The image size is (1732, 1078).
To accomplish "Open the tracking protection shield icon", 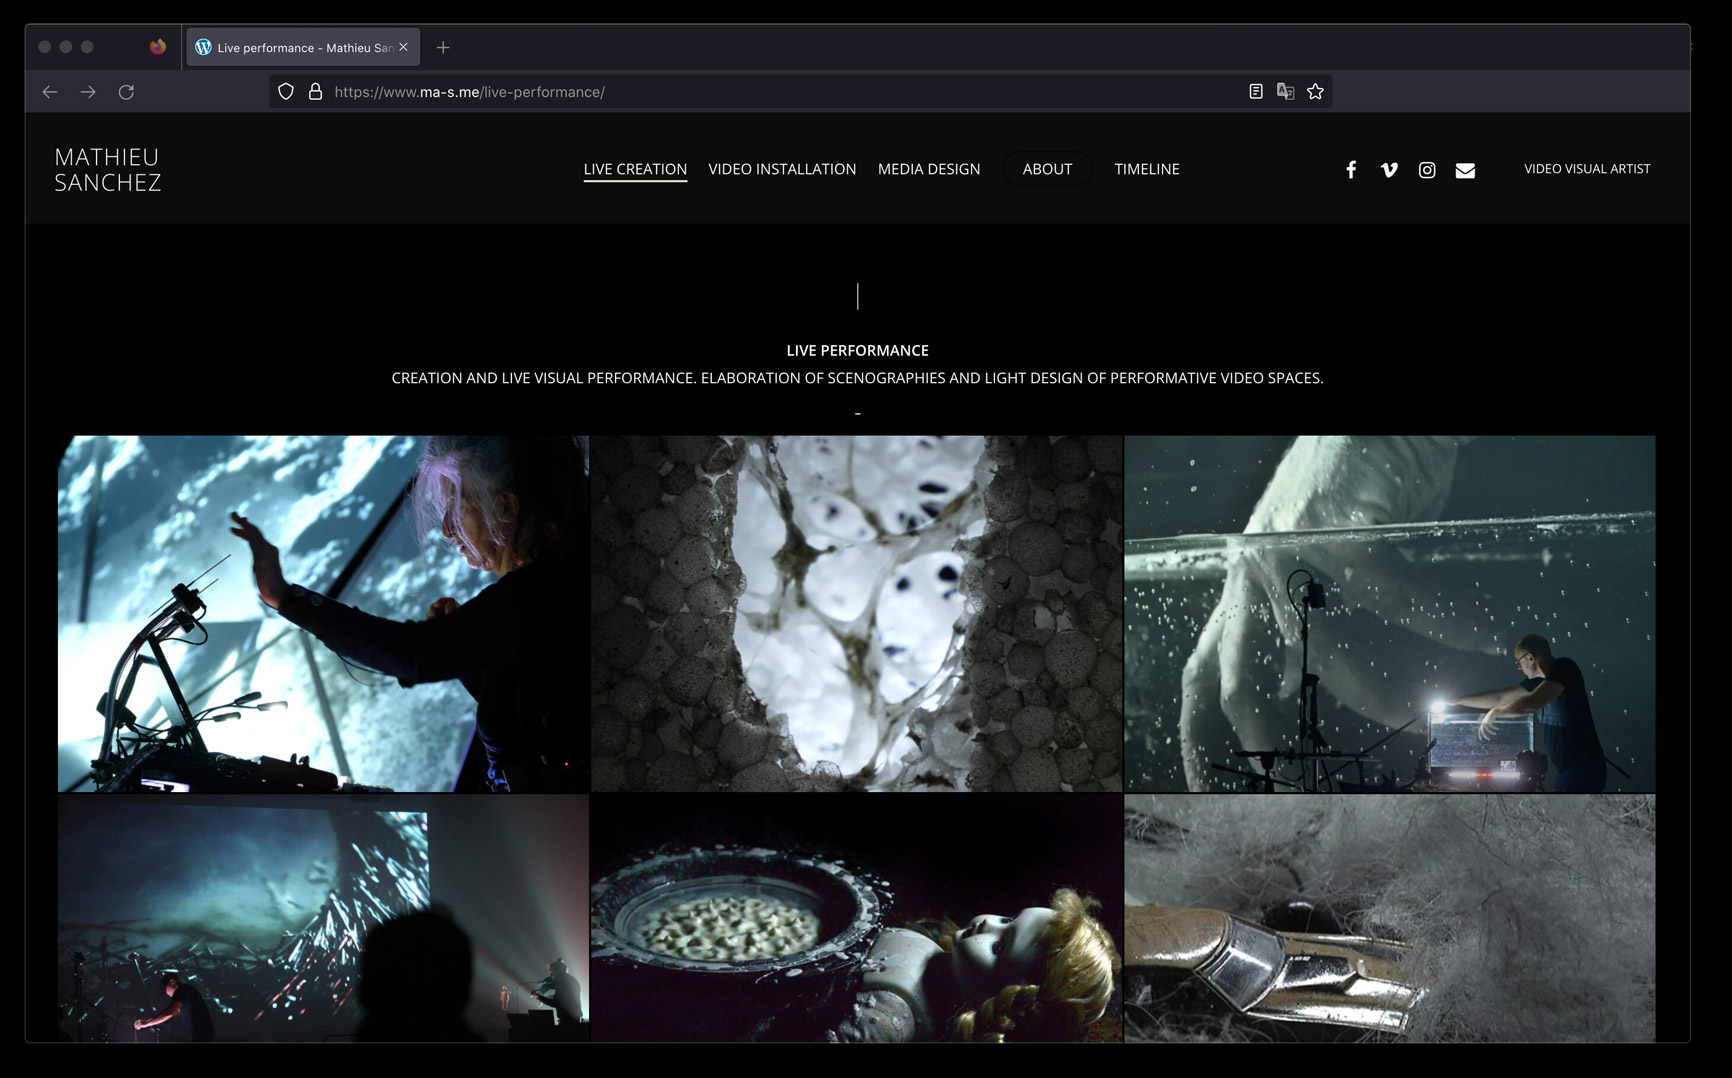I will coord(286,92).
